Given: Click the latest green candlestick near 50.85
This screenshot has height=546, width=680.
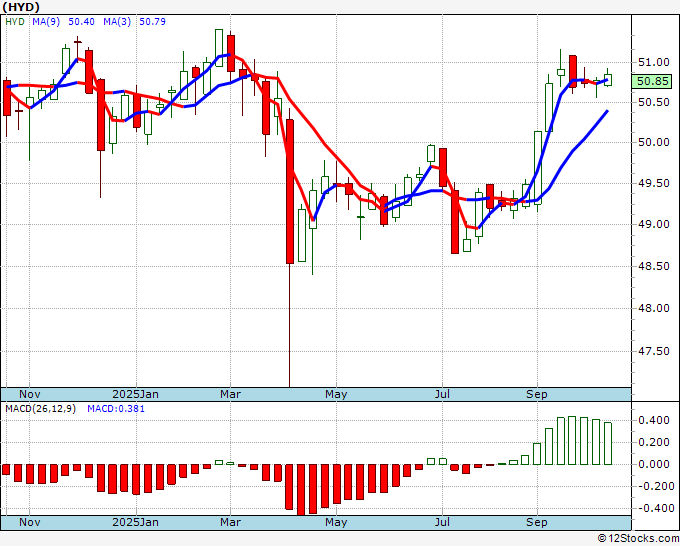Looking at the screenshot, I should [x=608, y=80].
